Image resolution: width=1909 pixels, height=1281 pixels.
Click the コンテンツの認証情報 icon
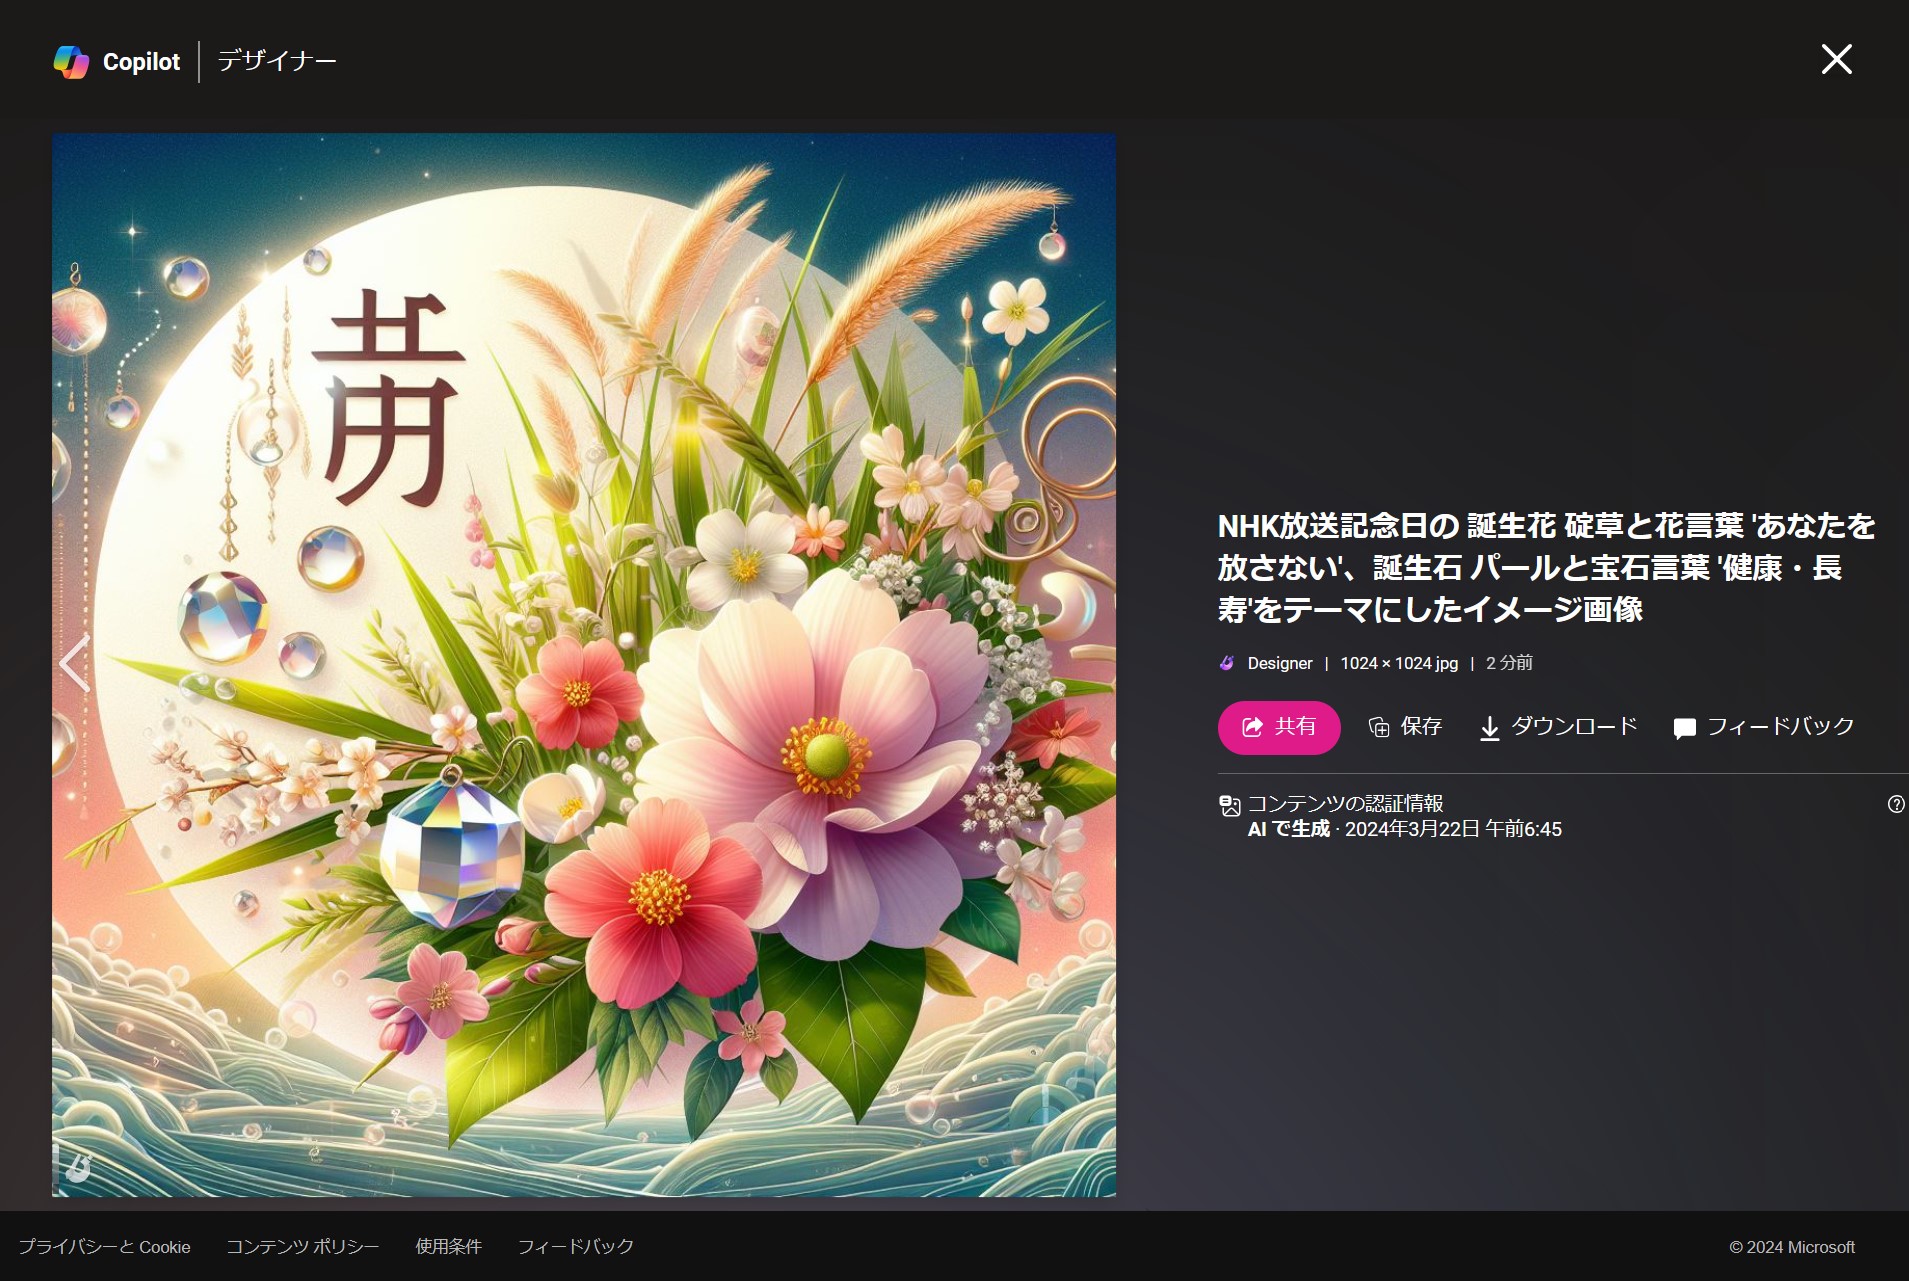point(1229,805)
